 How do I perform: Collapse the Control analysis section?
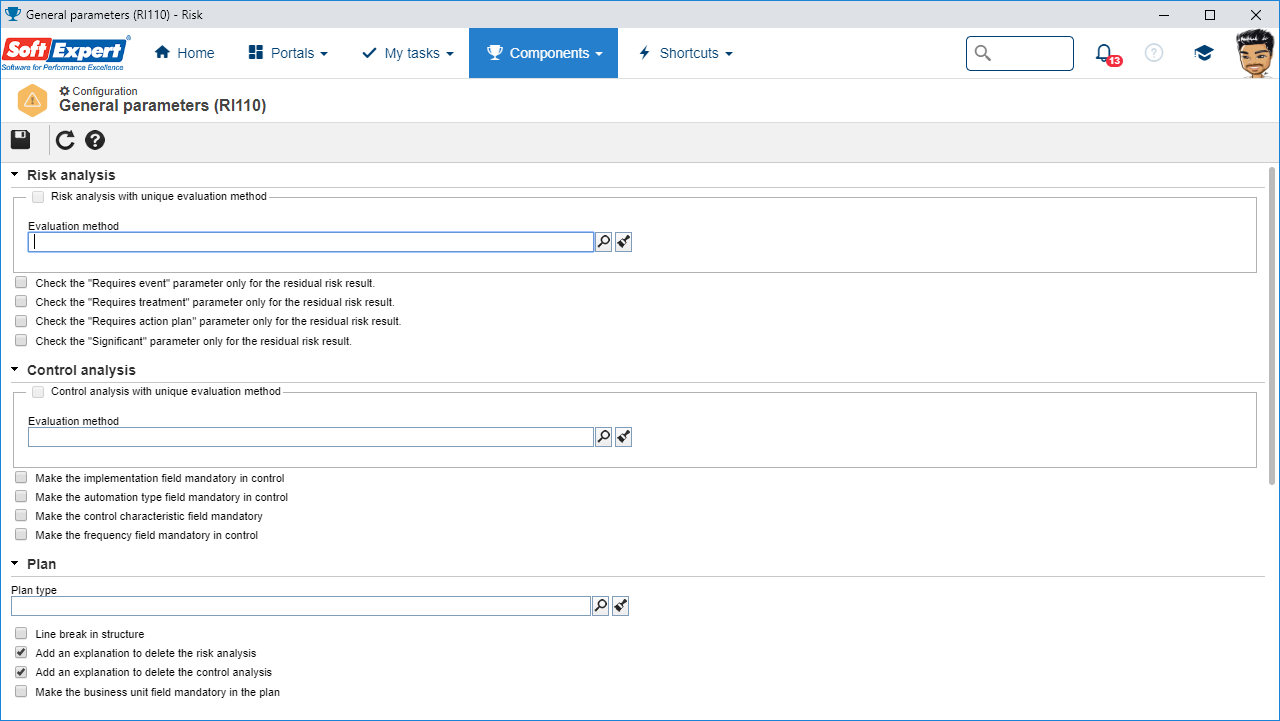click(15, 370)
